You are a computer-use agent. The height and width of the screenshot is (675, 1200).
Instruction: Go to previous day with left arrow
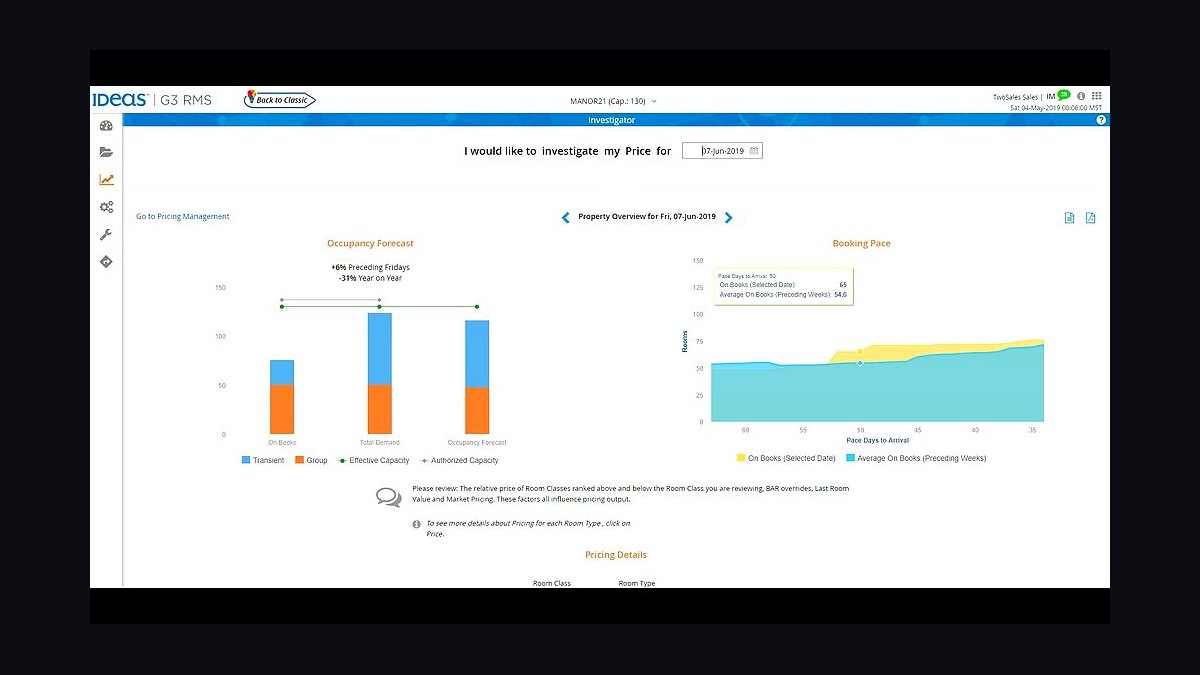coord(566,217)
